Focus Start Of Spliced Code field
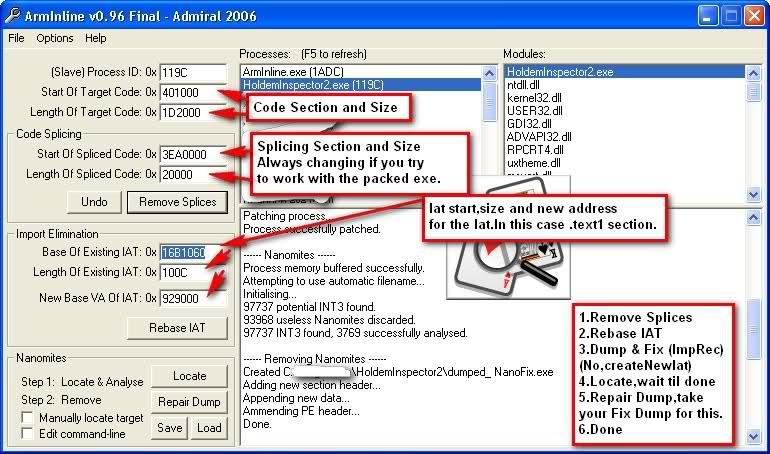Viewport: 770px width, 454px height. (x=193, y=155)
